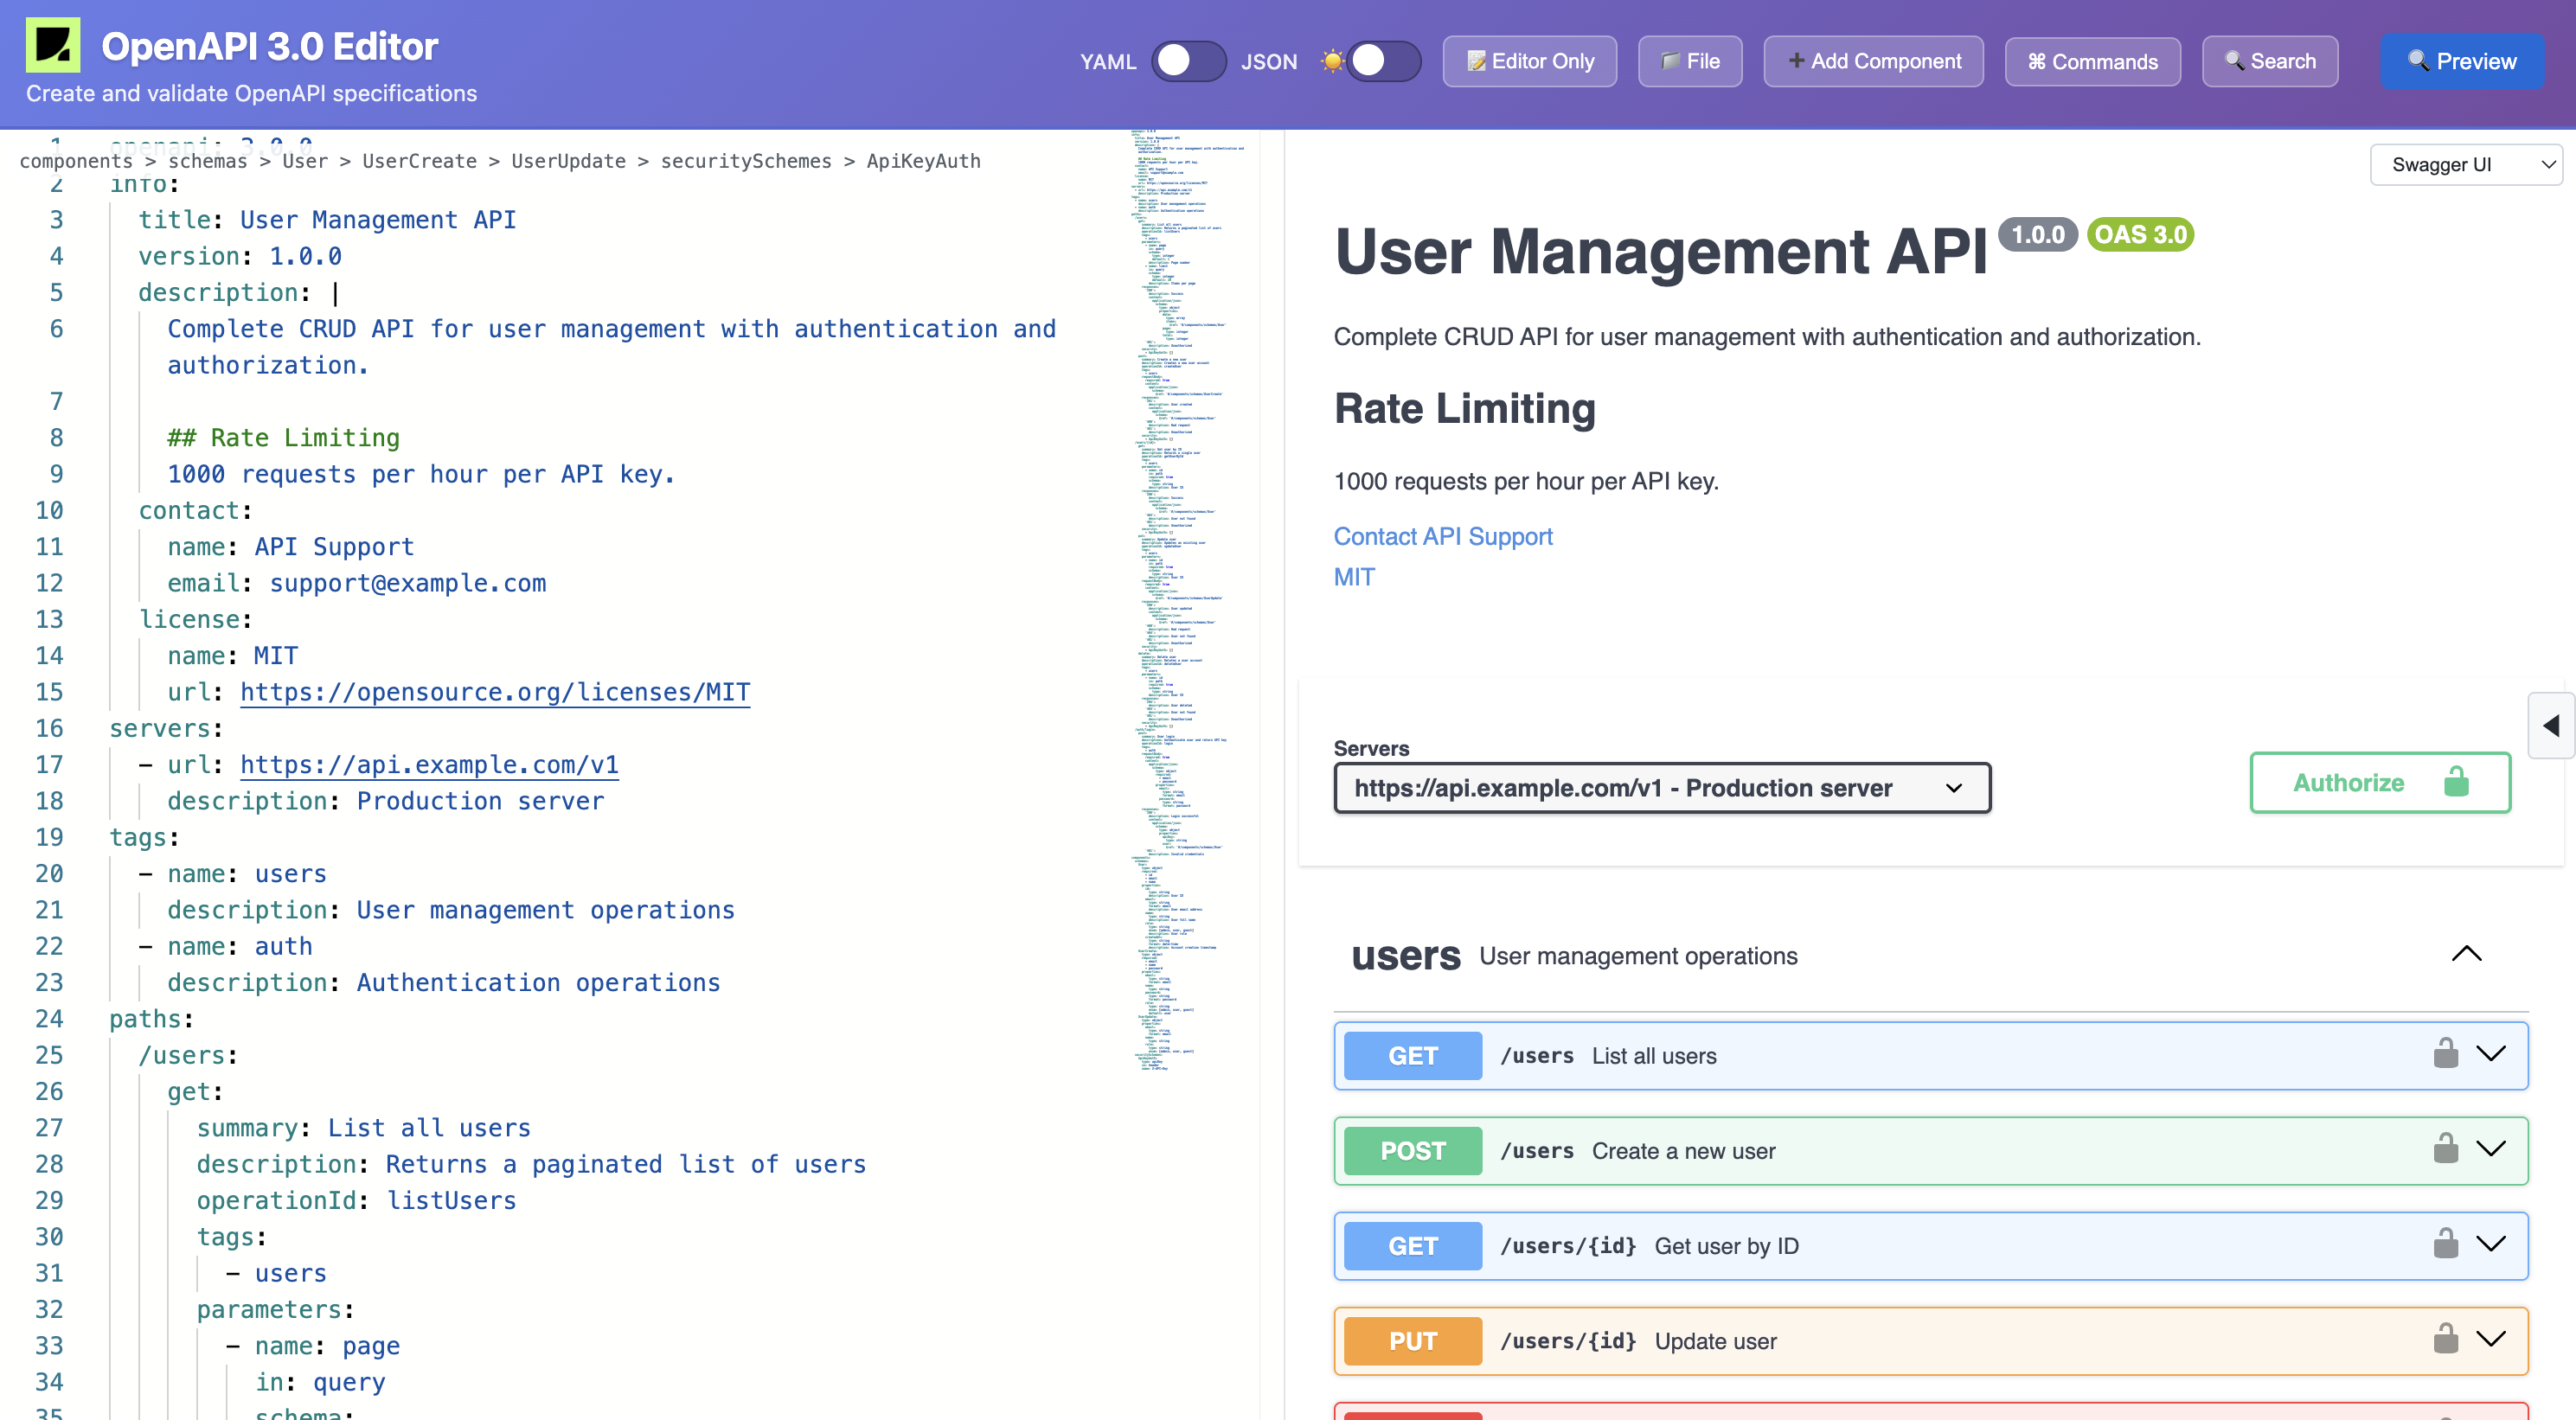The height and width of the screenshot is (1420, 2576).
Task: Click the lock icon inside Authorize
Action: pos(2456,781)
